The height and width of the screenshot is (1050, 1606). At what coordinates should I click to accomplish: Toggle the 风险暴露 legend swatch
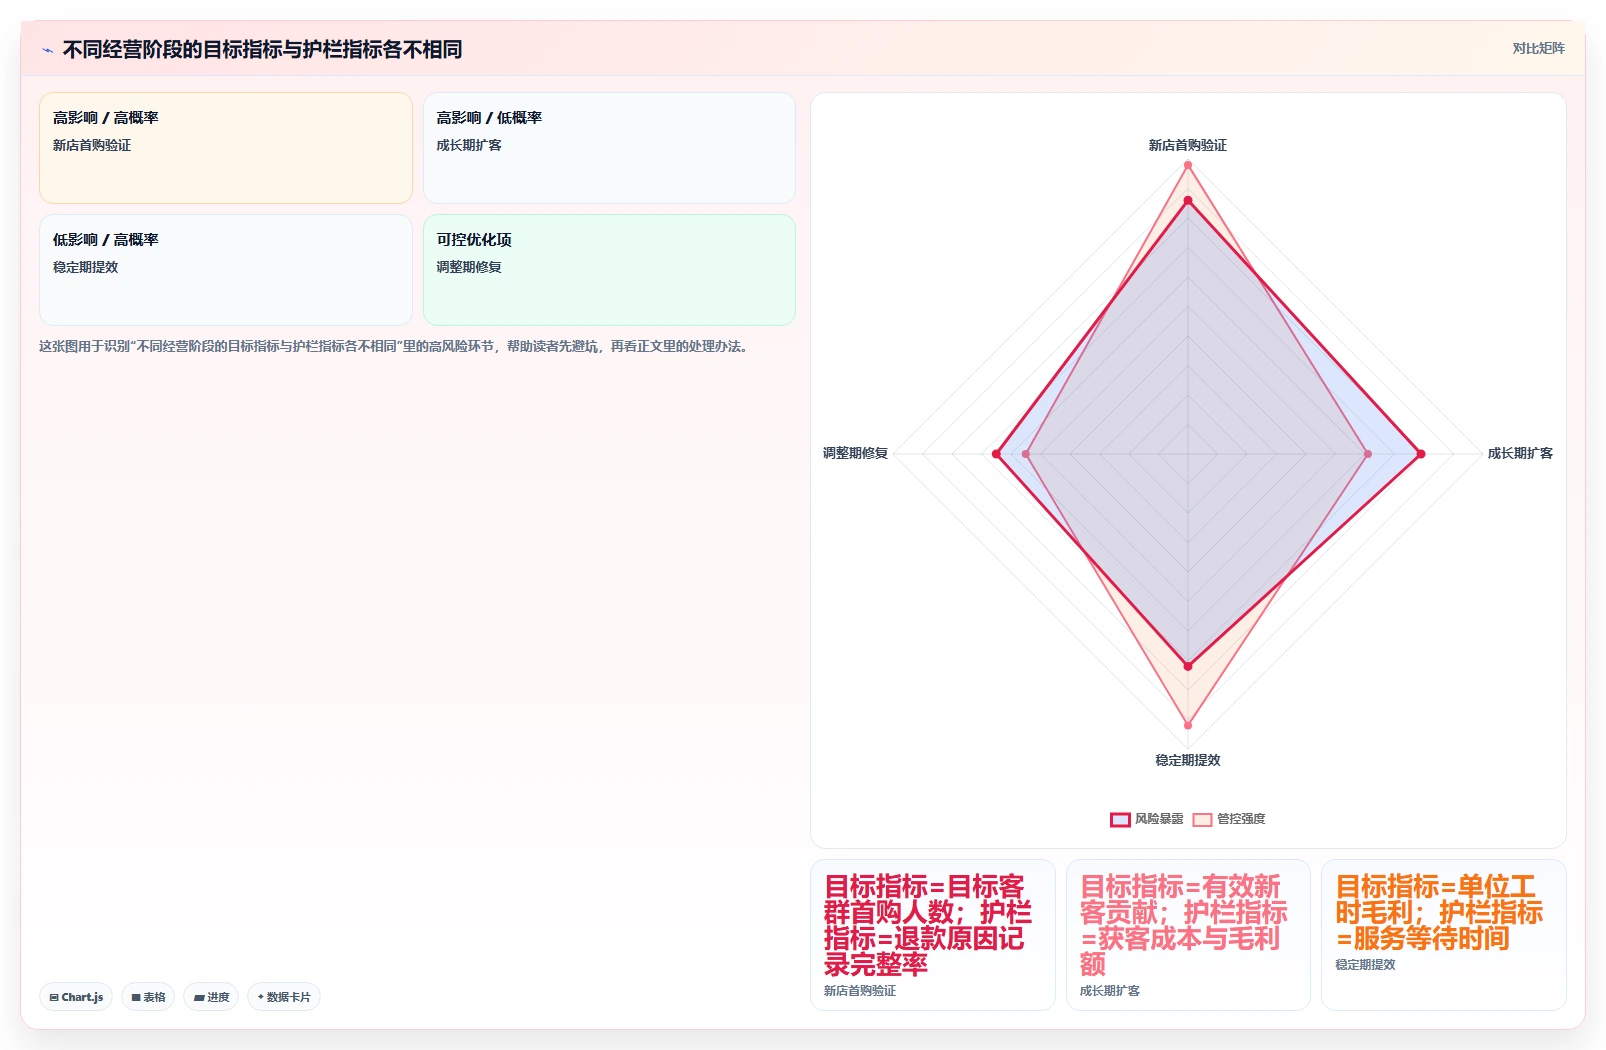pos(1120,819)
